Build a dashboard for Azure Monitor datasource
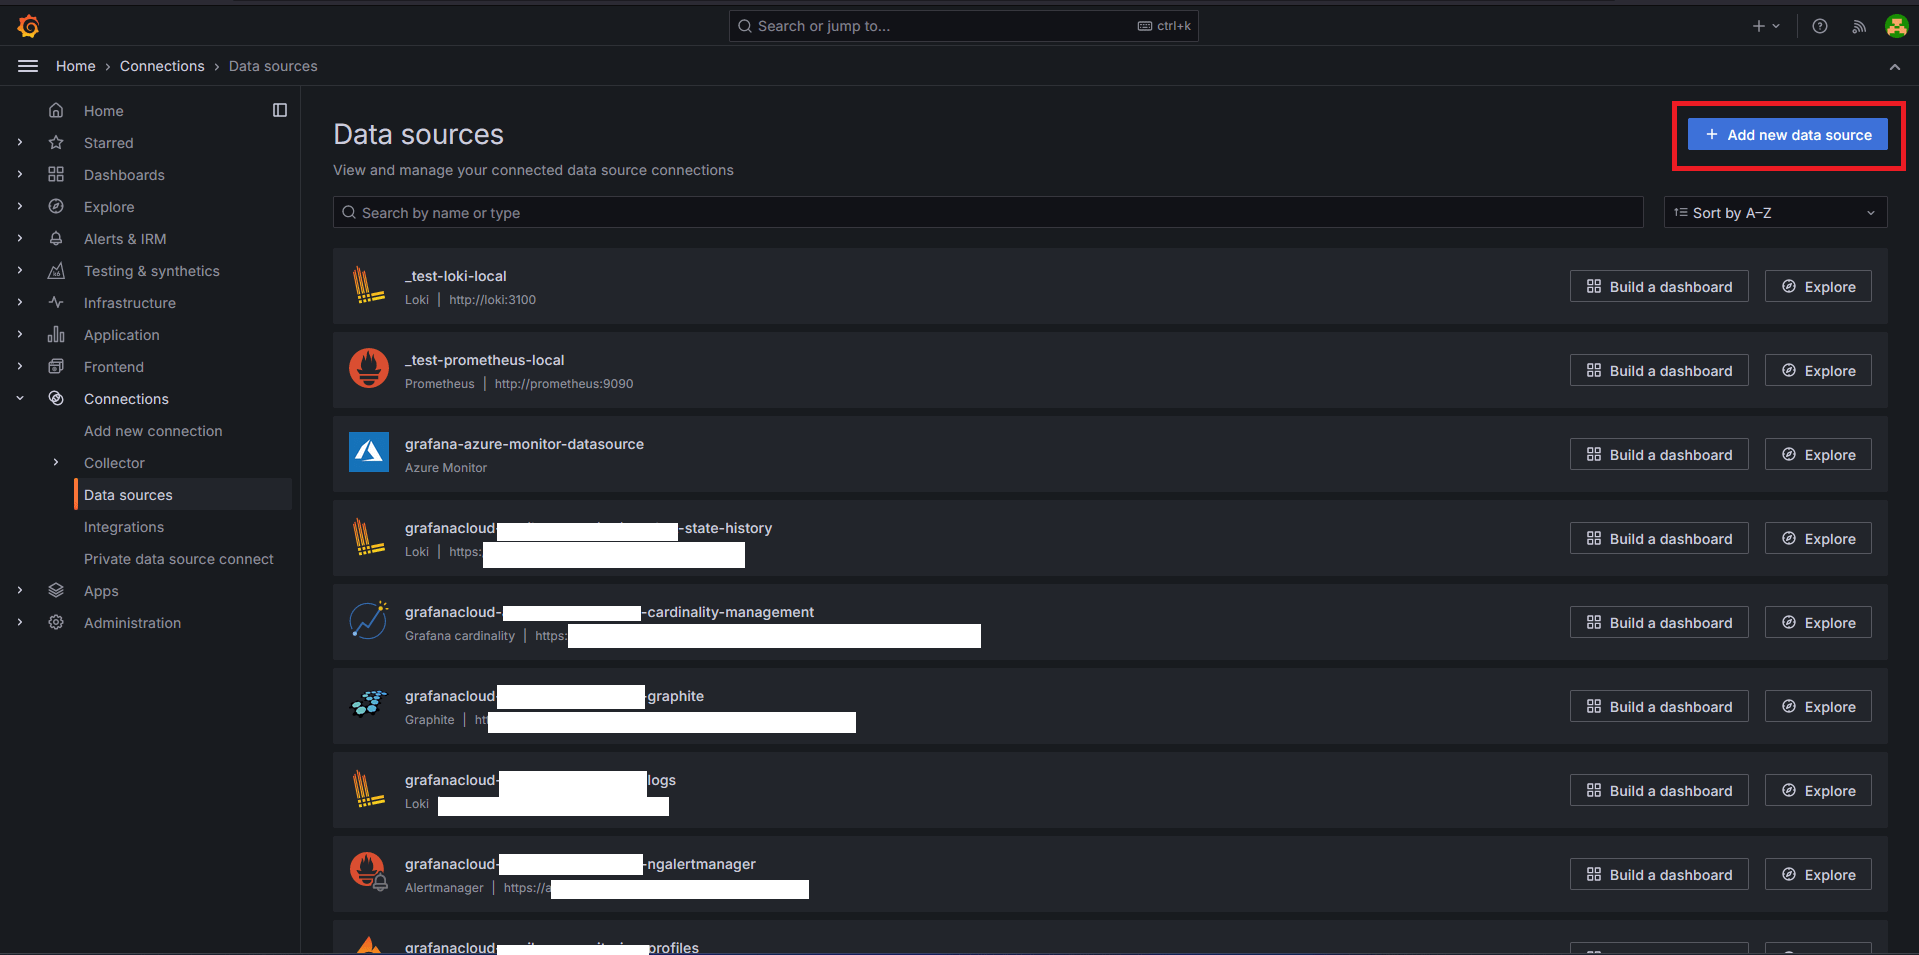Screen dimensions: 1919x955 click(x=1659, y=454)
